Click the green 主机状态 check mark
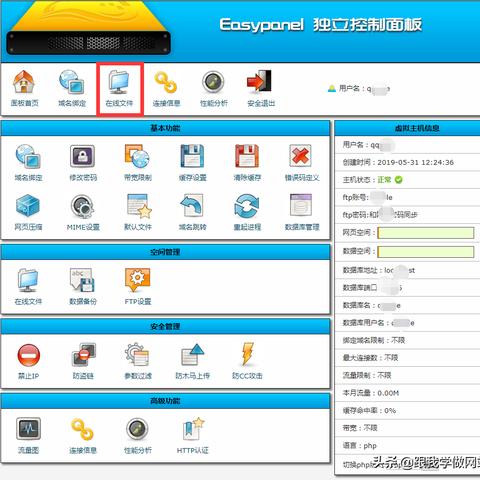The width and height of the screenshot is (480, 480). point(398,180)
